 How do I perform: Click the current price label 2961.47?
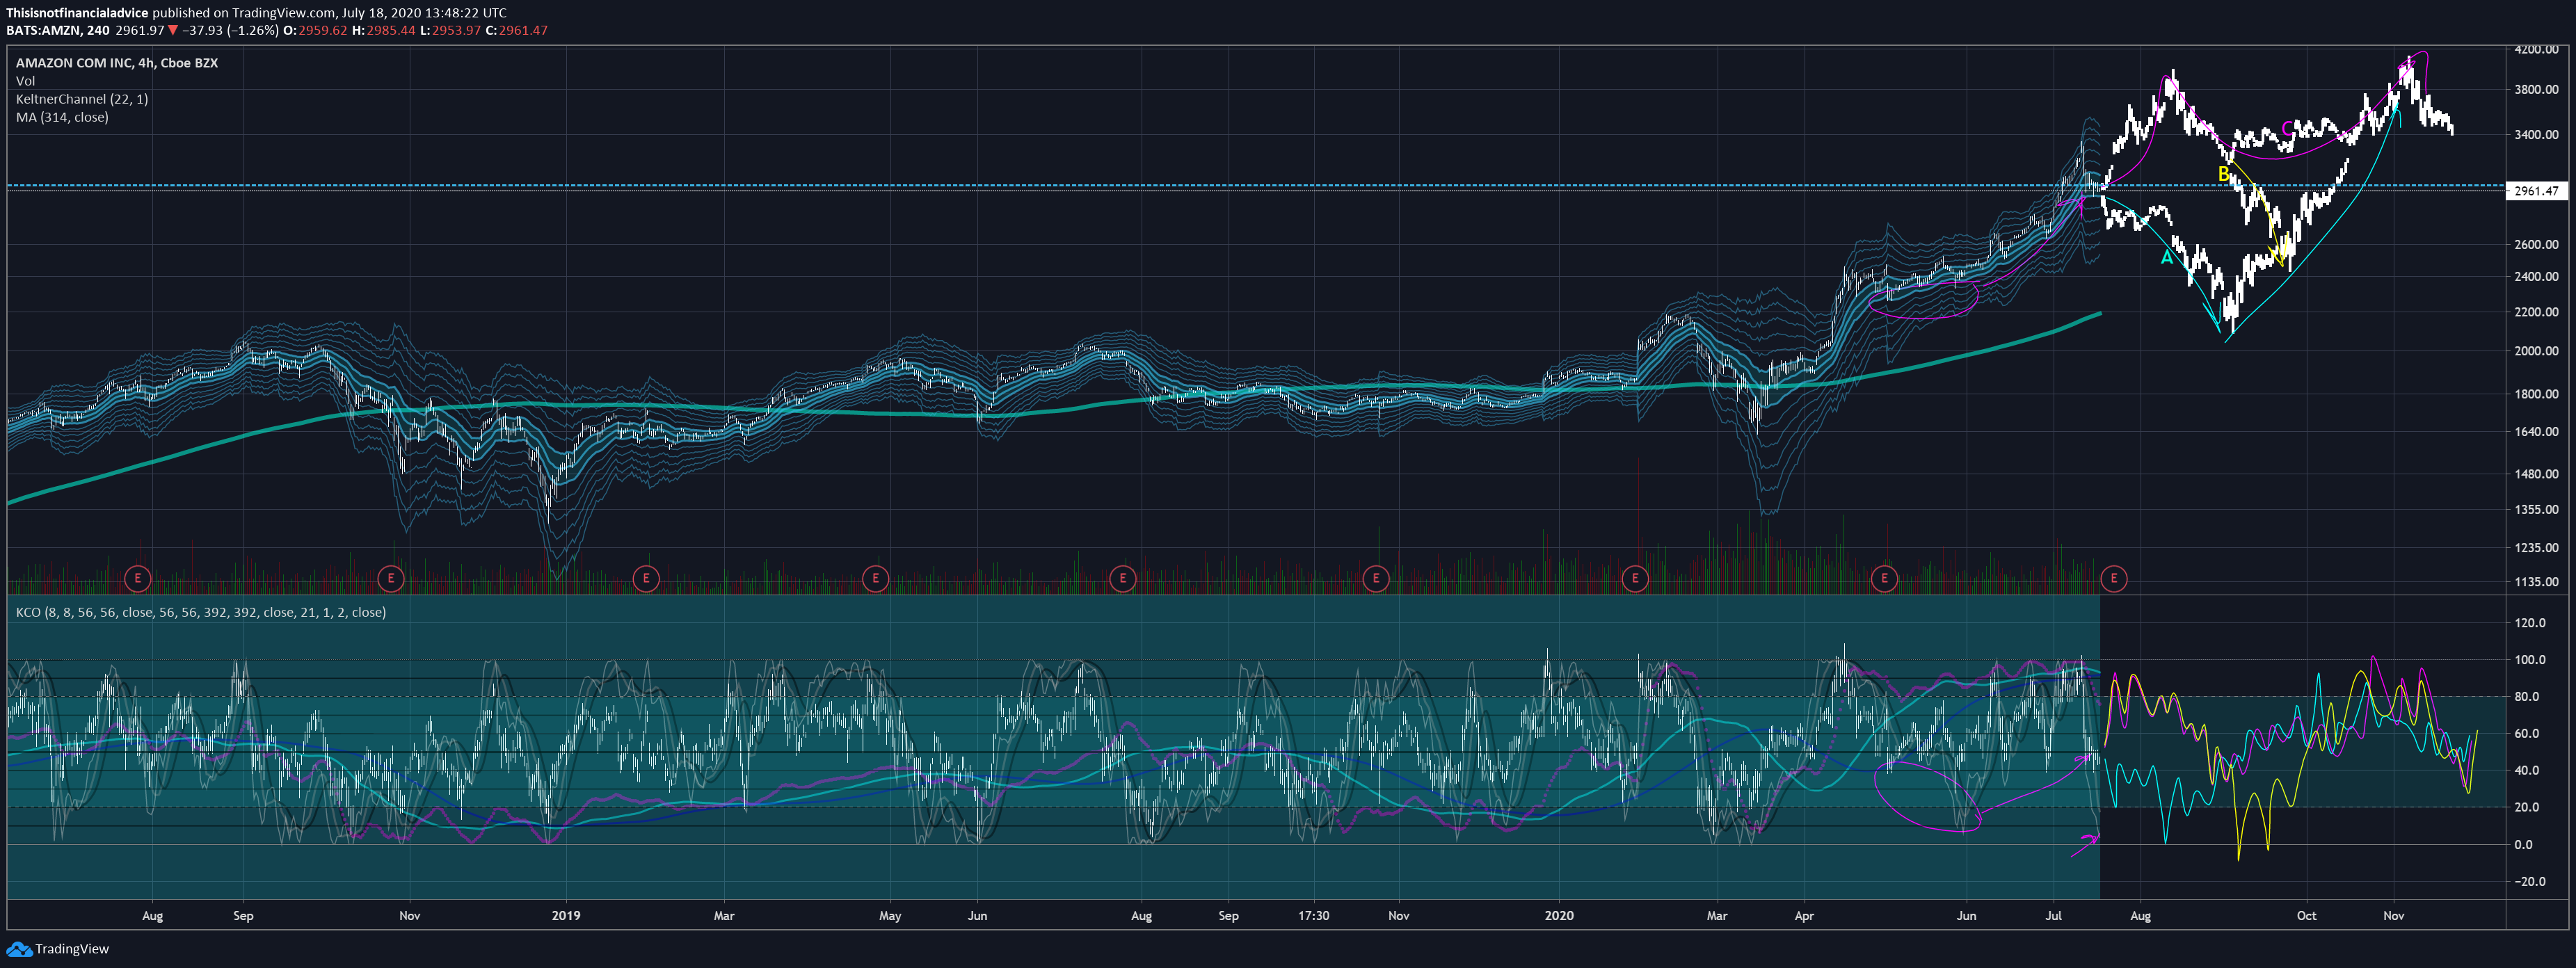[2536, 190]
